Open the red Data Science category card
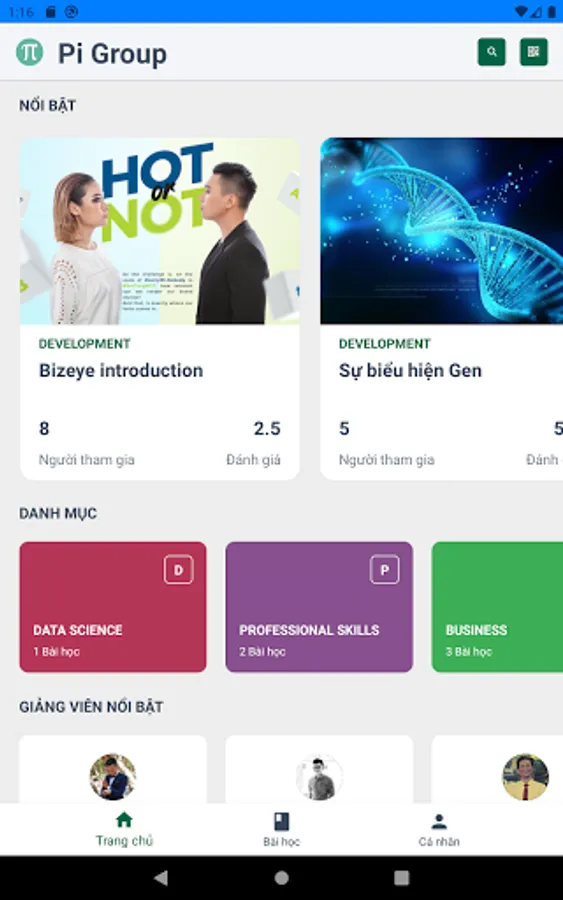Image resolution: width=563 pixels, height=900 pixels. pos(113,607)
